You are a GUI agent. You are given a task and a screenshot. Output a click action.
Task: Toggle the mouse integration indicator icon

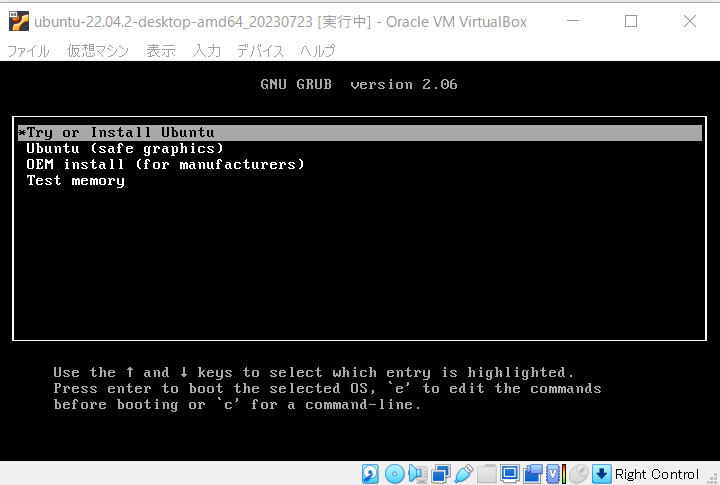tap(578, 474)
